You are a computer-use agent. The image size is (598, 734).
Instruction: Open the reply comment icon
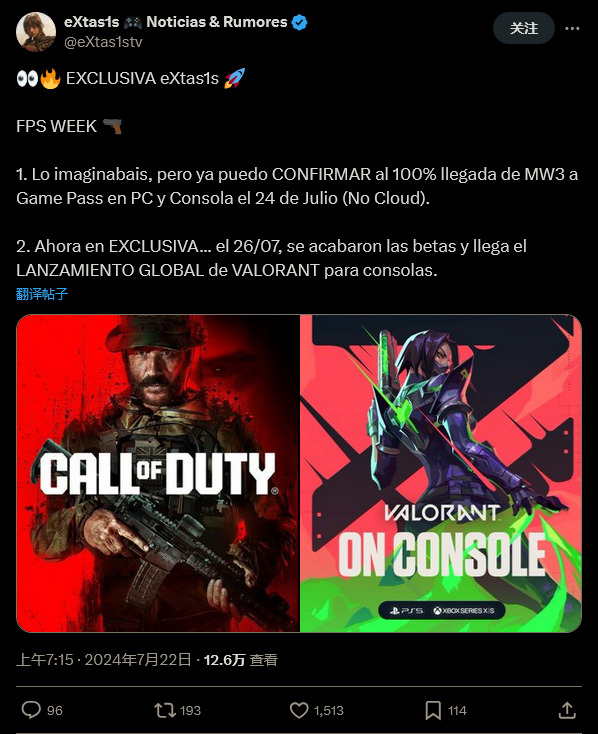tap(31, 710)
